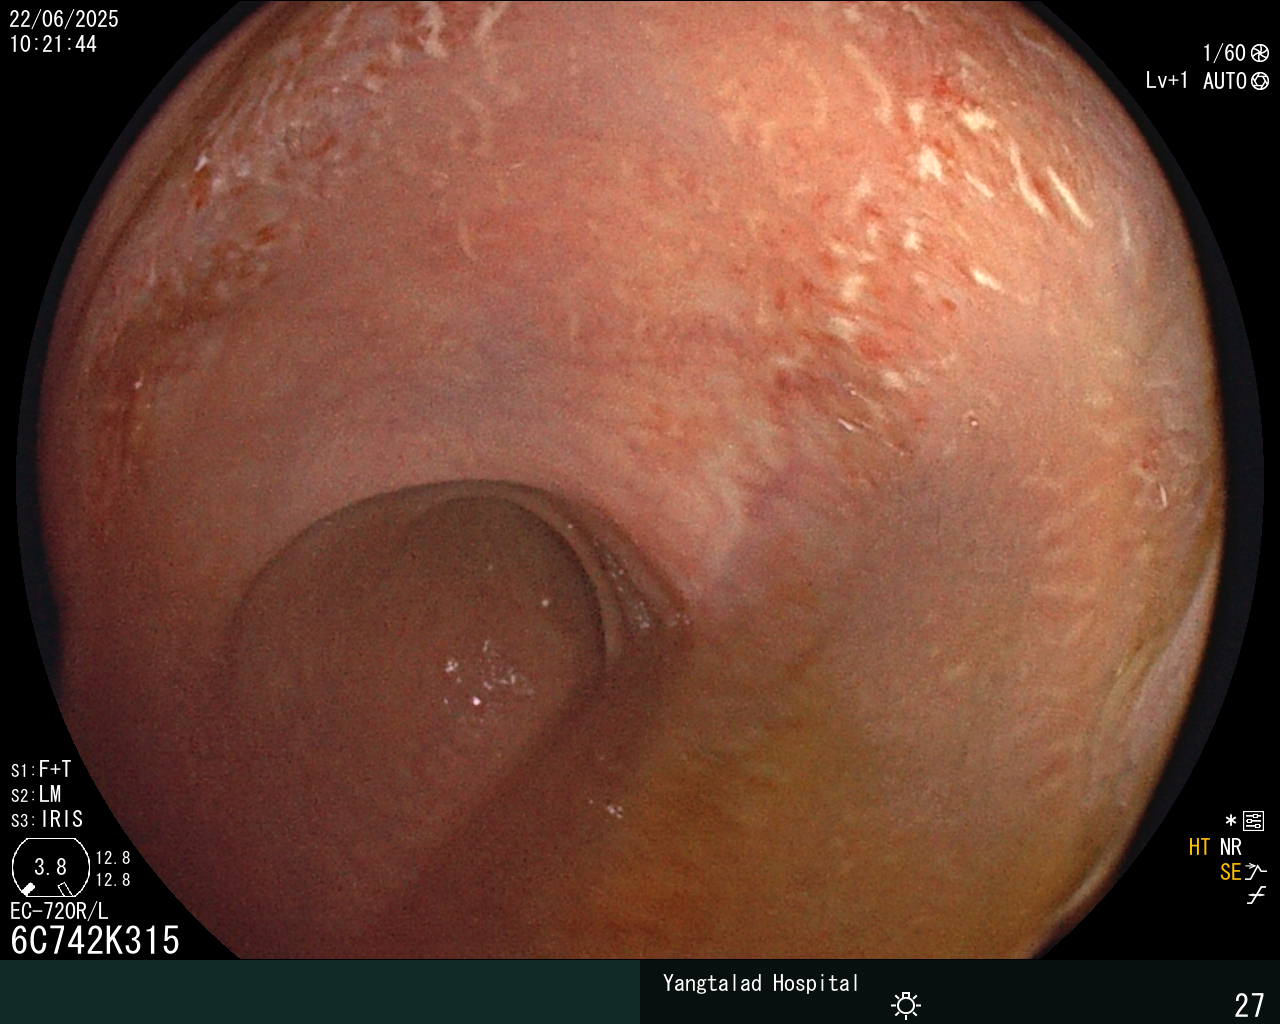Click the S2: LM switch assignment
The width and height of the screenshot is (1280, 1024).
[x=36, y=795]
